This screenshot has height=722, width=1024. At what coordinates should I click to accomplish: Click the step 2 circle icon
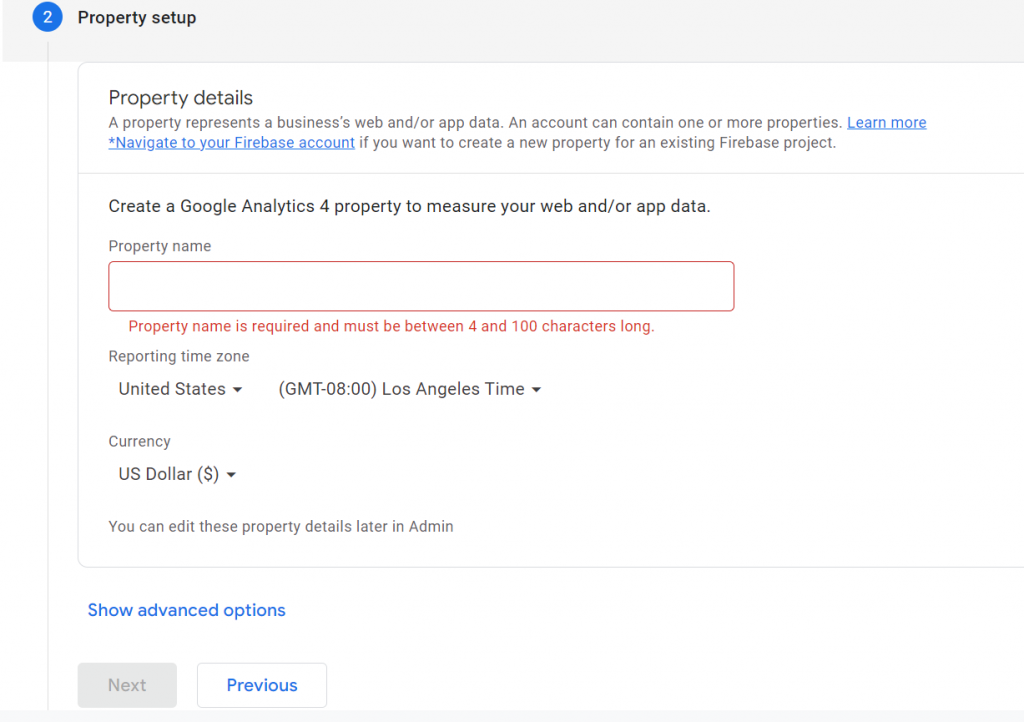(47, 17)
